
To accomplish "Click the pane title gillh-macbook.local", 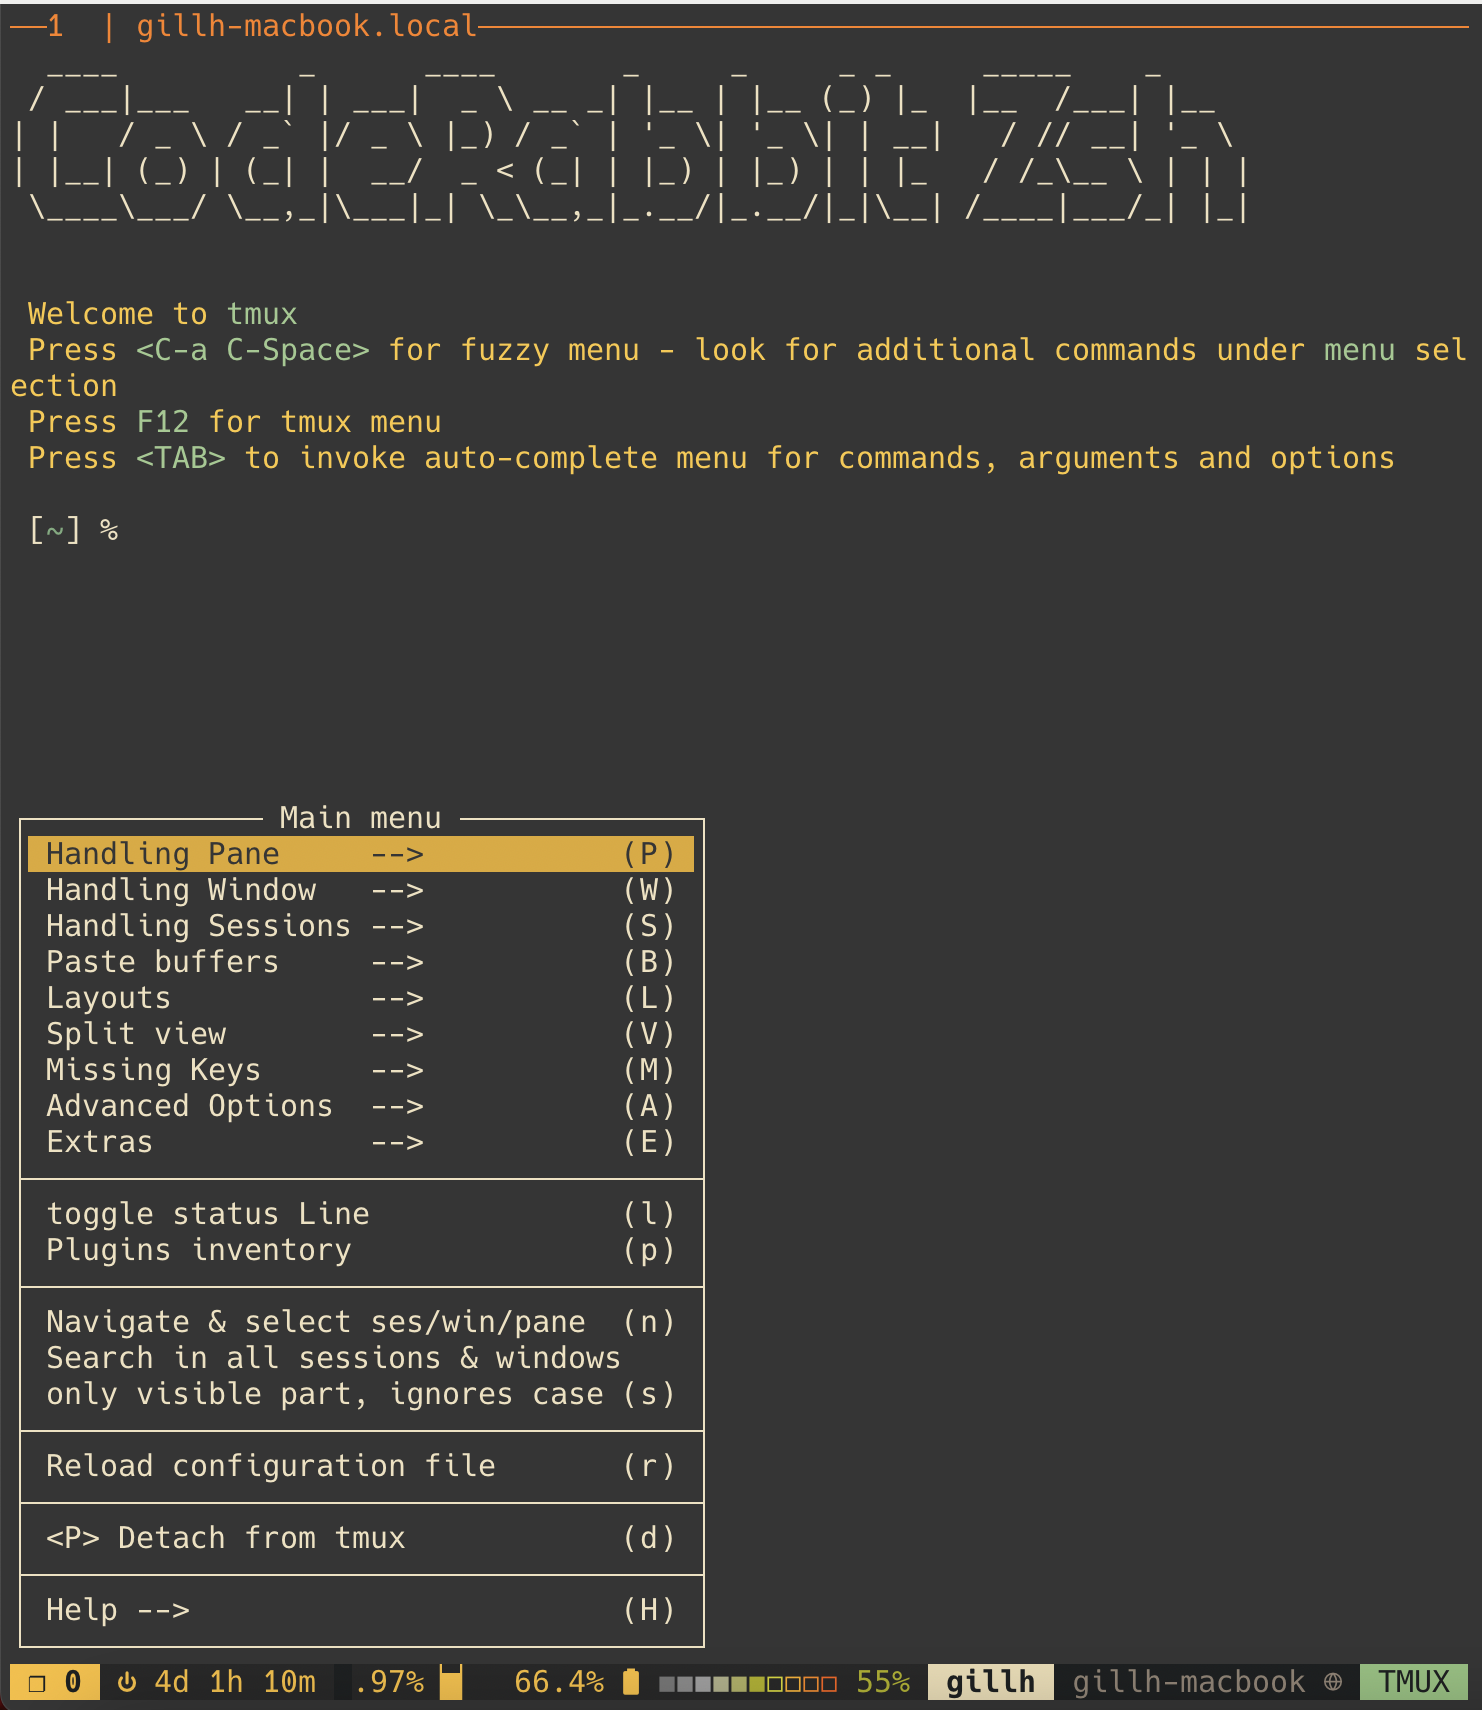I will click(x=307, y=26).
